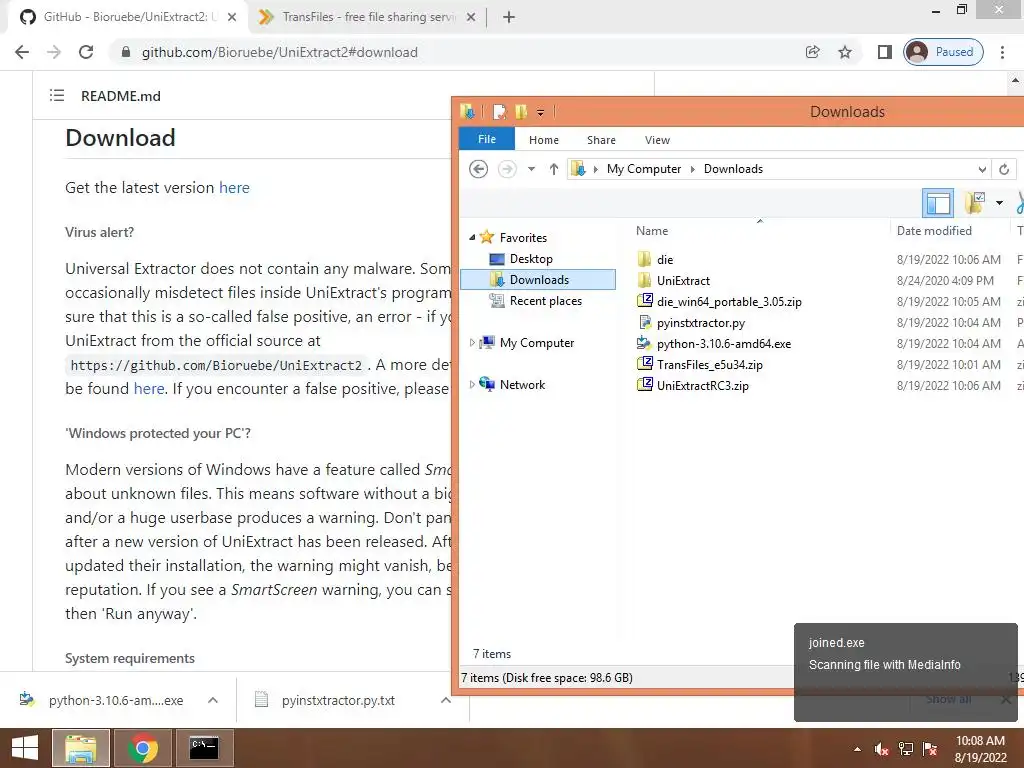Reload the GitHub page in Chrome
This screenshot has width=1024, height=768.
[86, 52]
